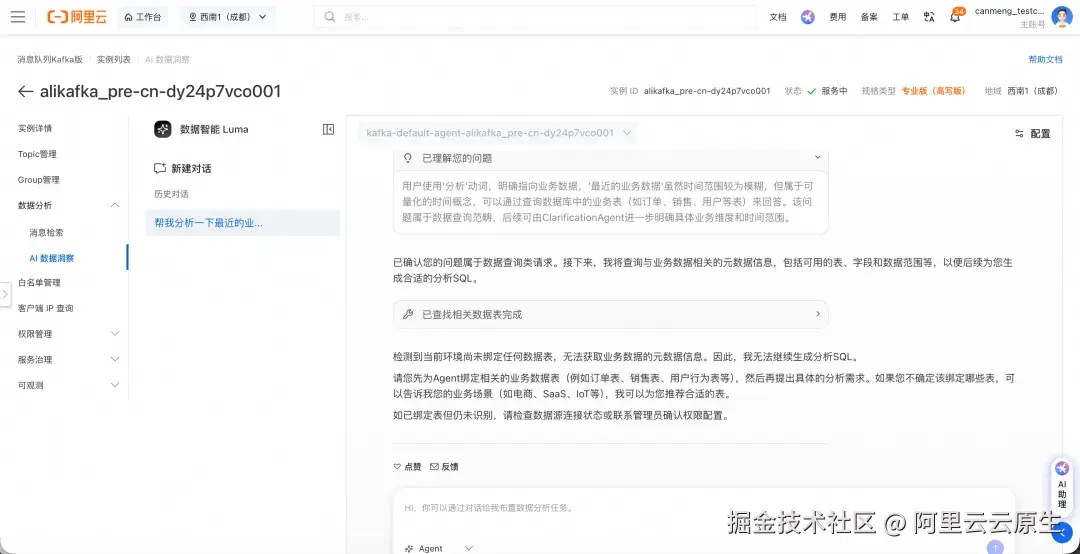This screenshot has height=554, width=1080.
Task: Click the 点赞 like button
Action: tap(407, 466)
